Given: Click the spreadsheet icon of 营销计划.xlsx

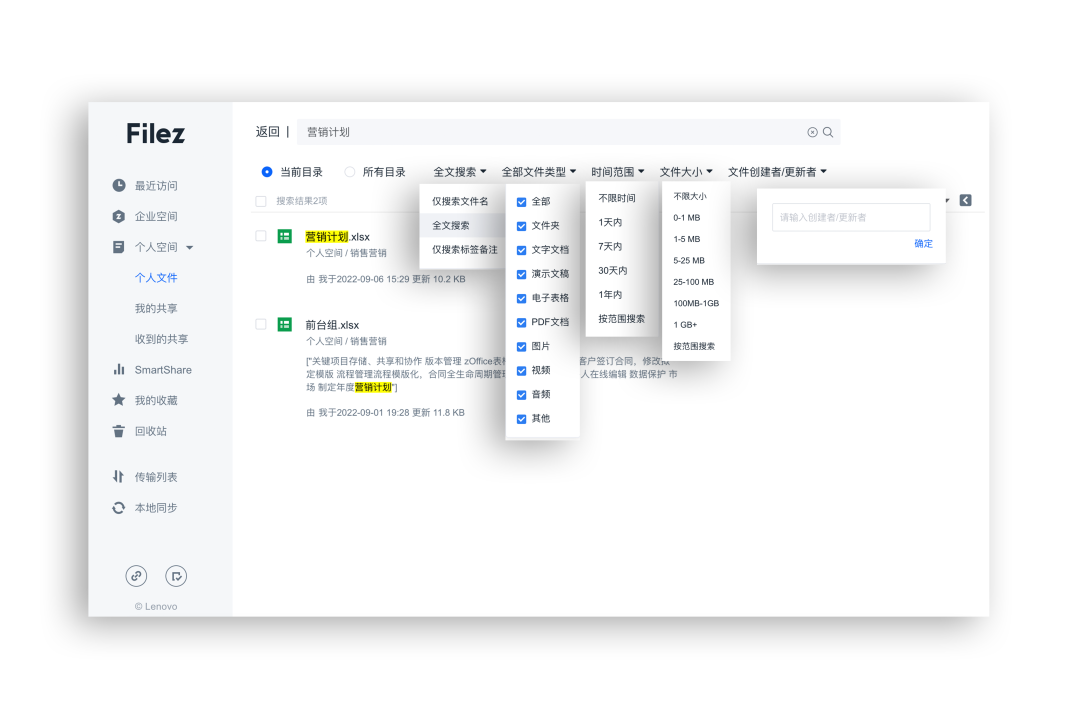Looking at the screenshot, I should coord(284,236).
